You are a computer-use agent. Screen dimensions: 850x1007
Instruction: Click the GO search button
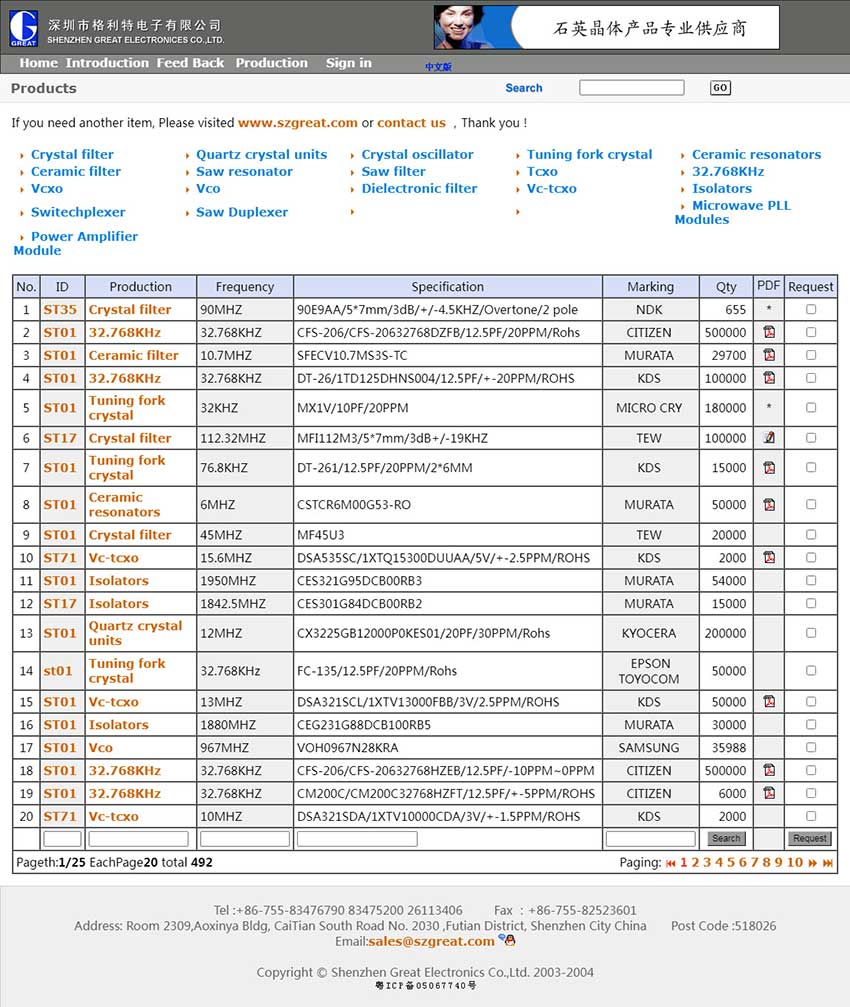click(x=719, y=87)
